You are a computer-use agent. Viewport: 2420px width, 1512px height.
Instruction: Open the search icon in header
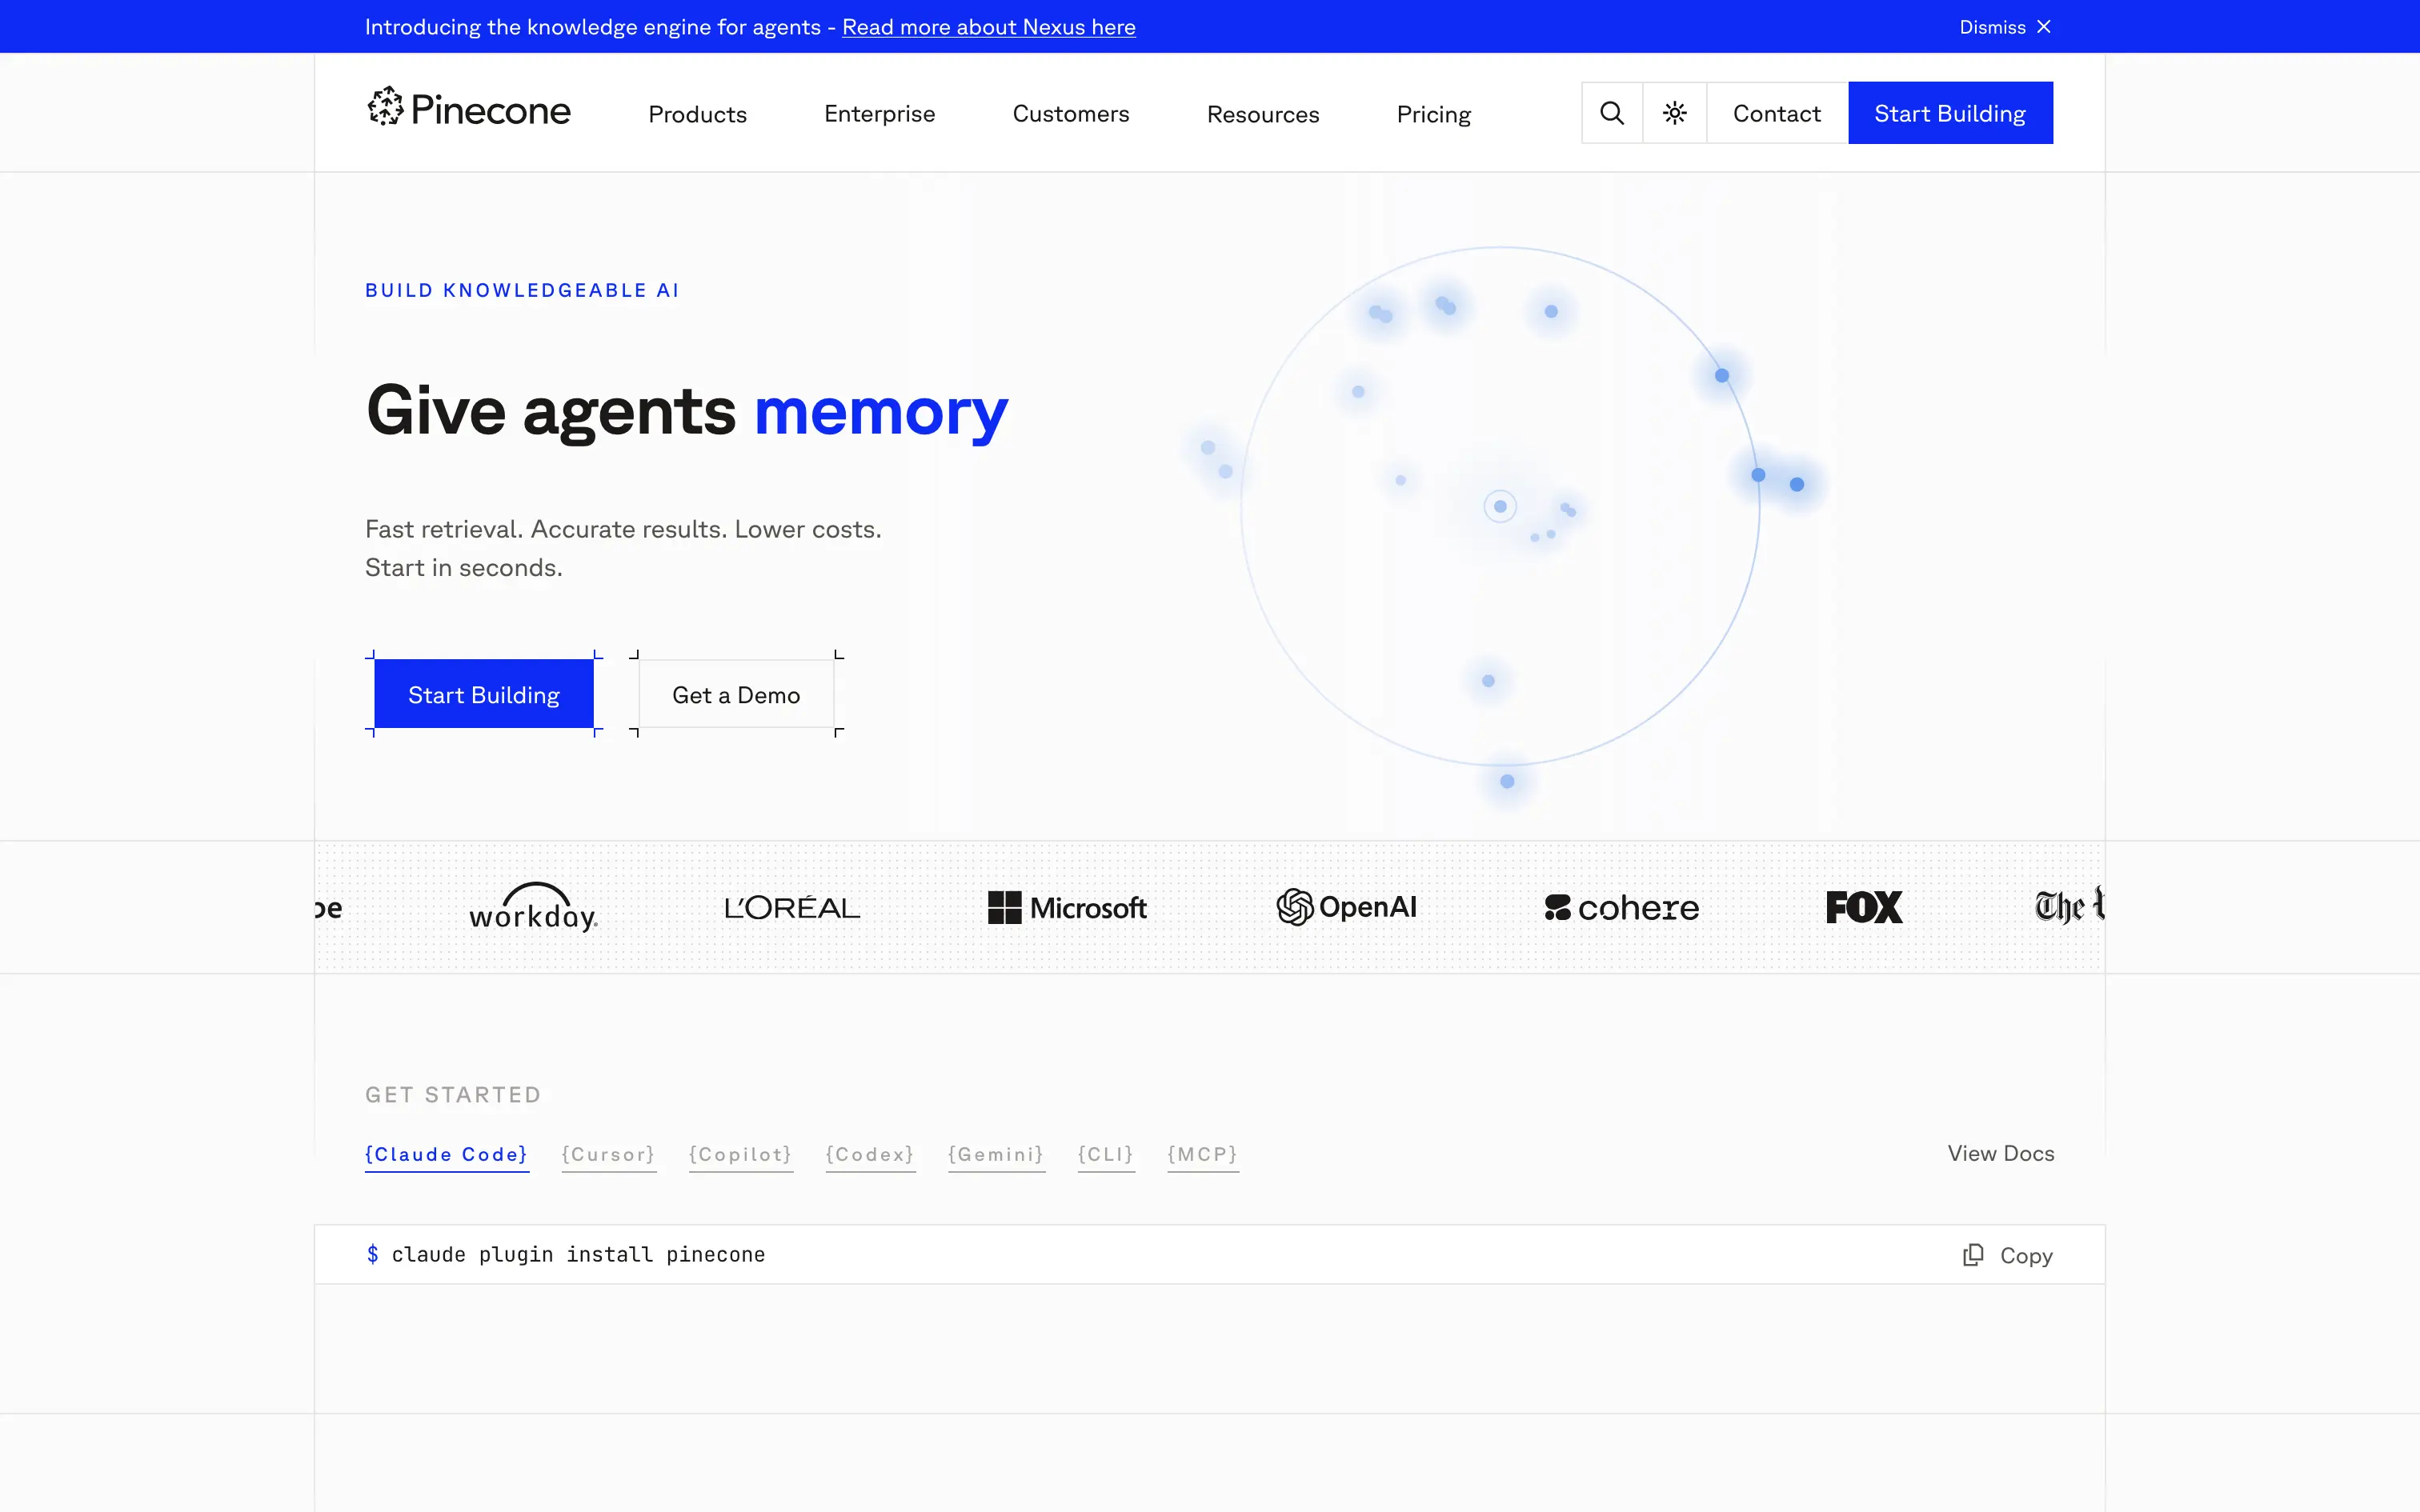point(1612,113)
